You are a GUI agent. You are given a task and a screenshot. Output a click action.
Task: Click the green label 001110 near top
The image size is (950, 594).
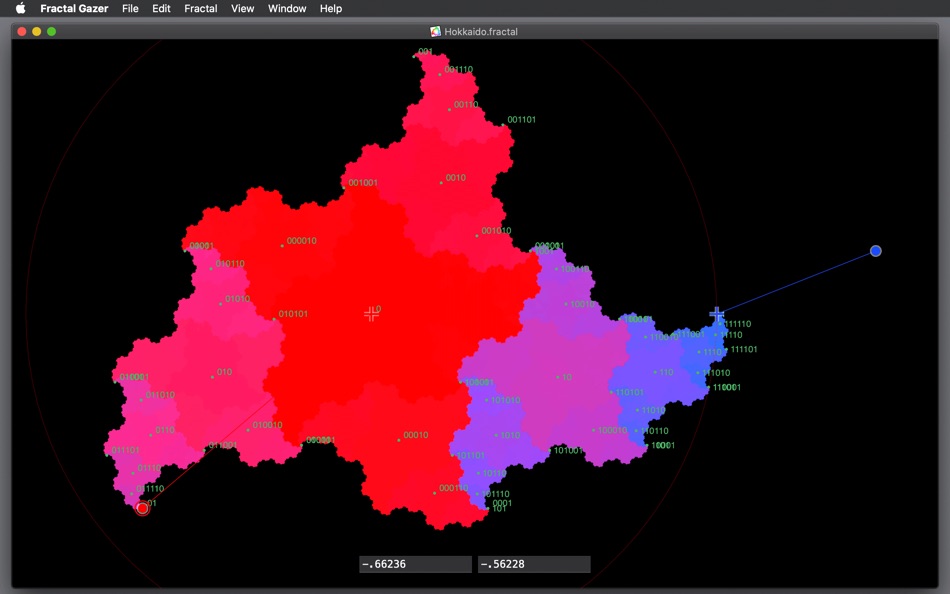[459, 70]
